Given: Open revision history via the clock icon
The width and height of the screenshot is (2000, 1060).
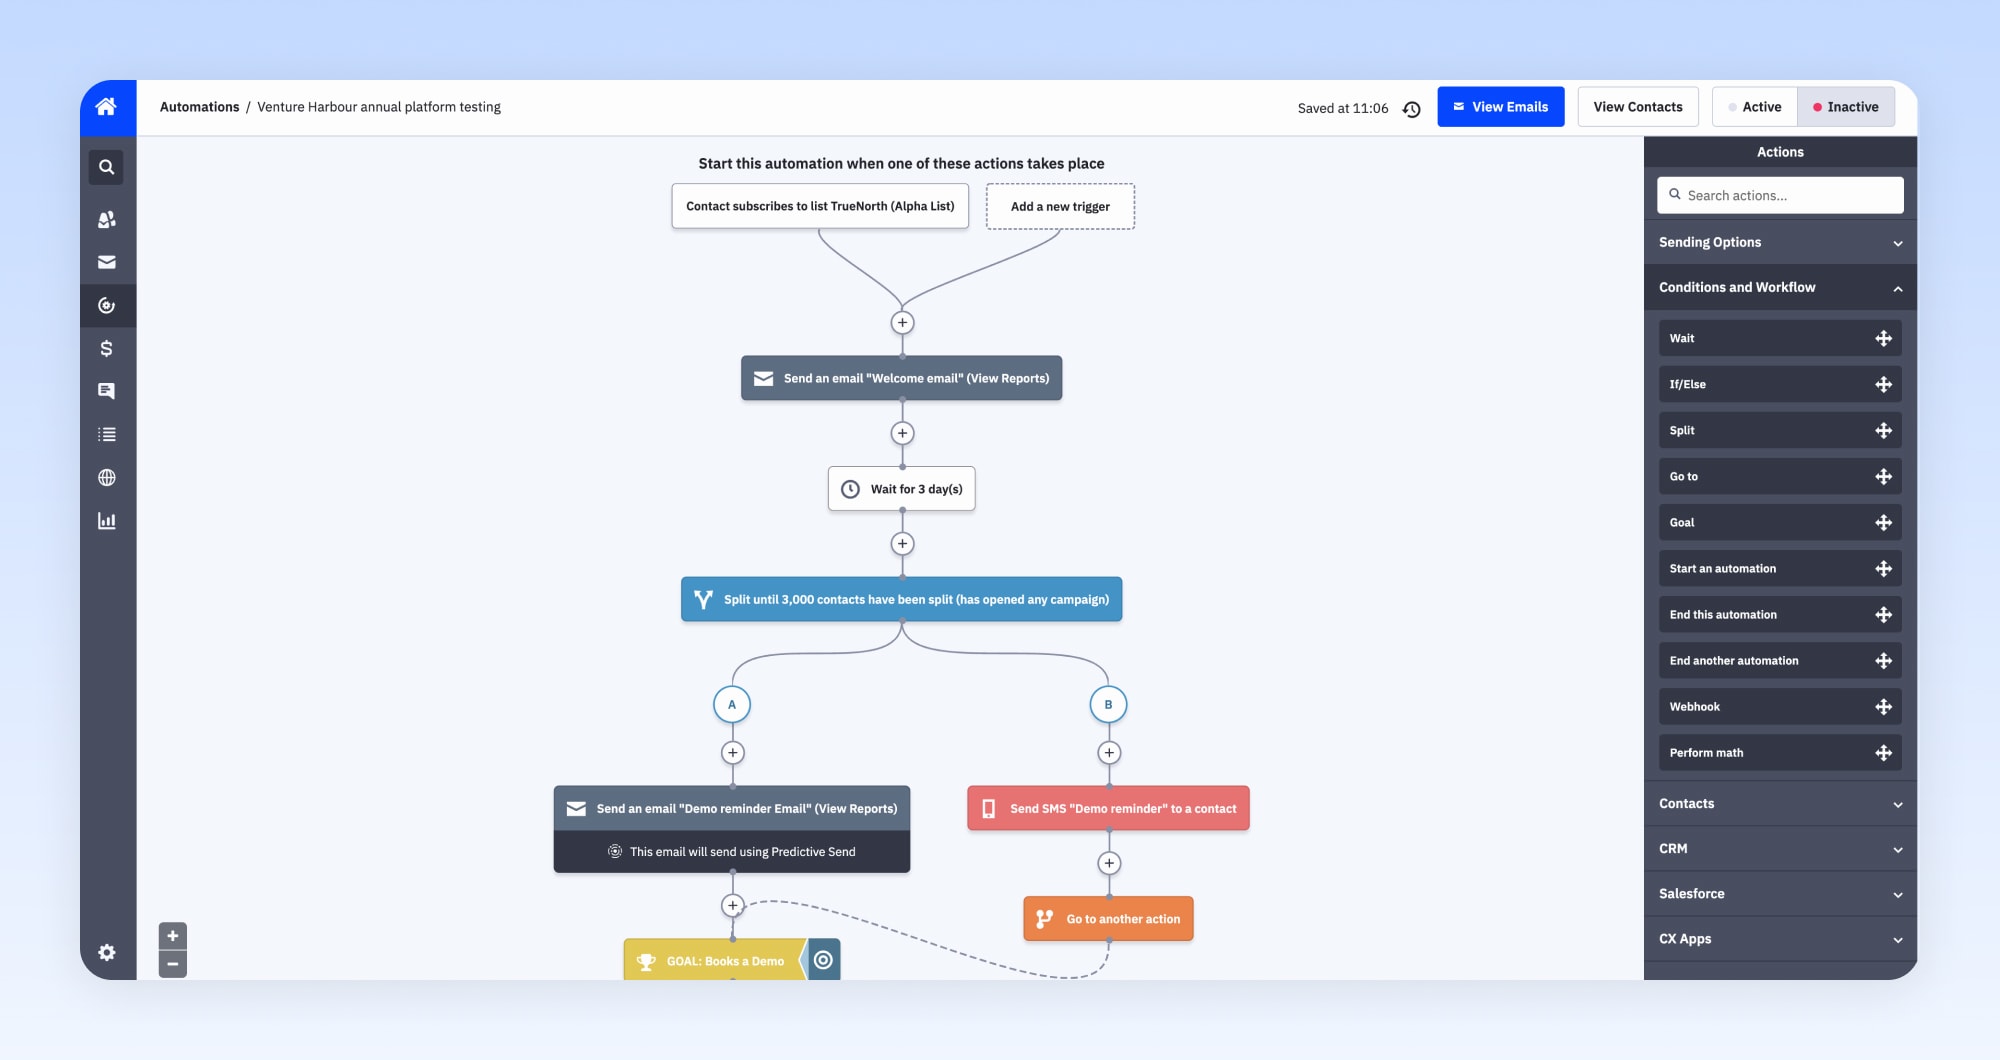Looking at the screenshot, I should pyautogui.click(x=1411, y=107).
